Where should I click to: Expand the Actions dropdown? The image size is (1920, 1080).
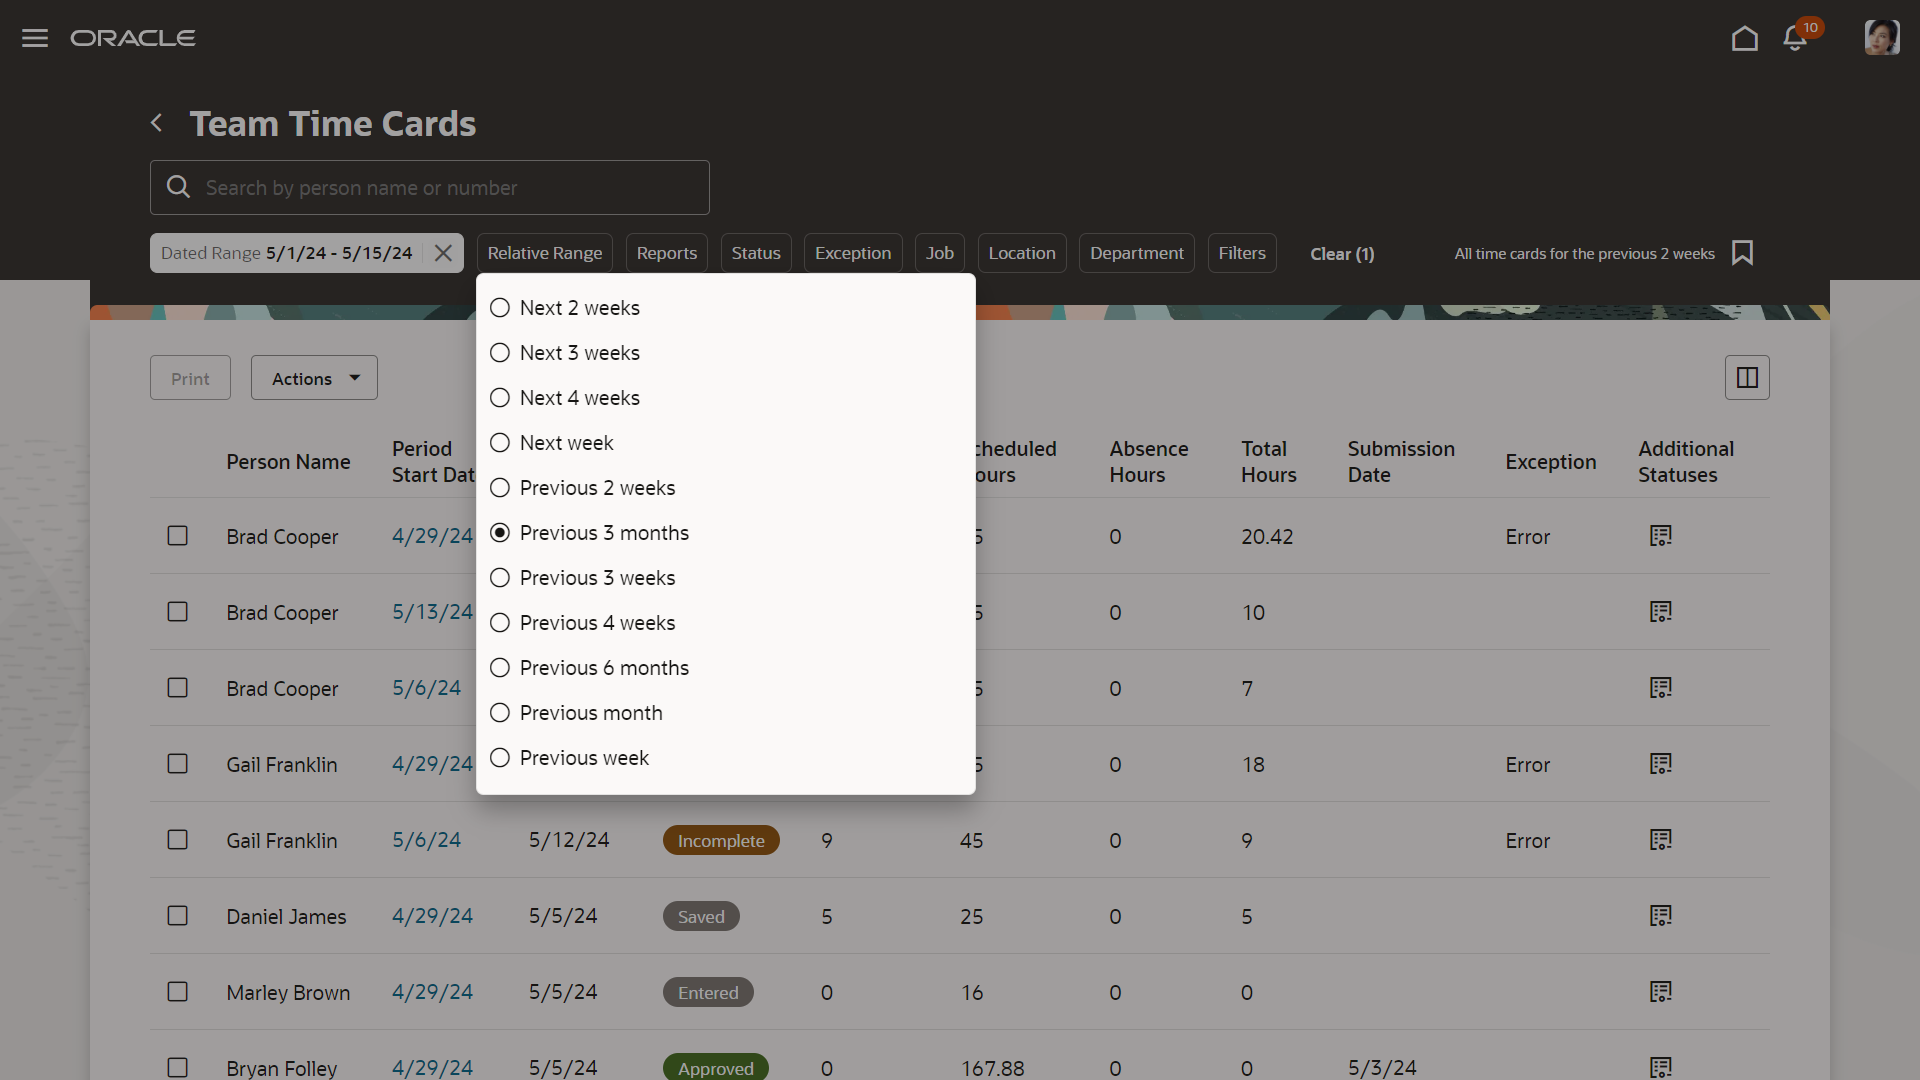click(x=314, y=378)
